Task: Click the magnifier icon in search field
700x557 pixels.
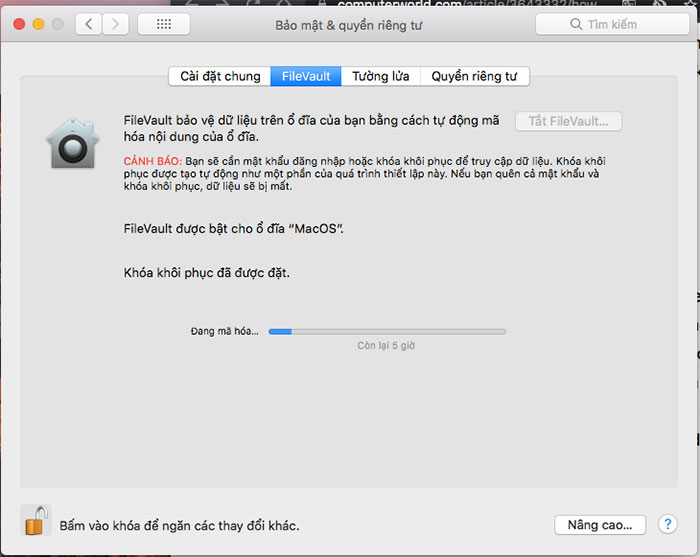Action: click(x=576, y=24)
